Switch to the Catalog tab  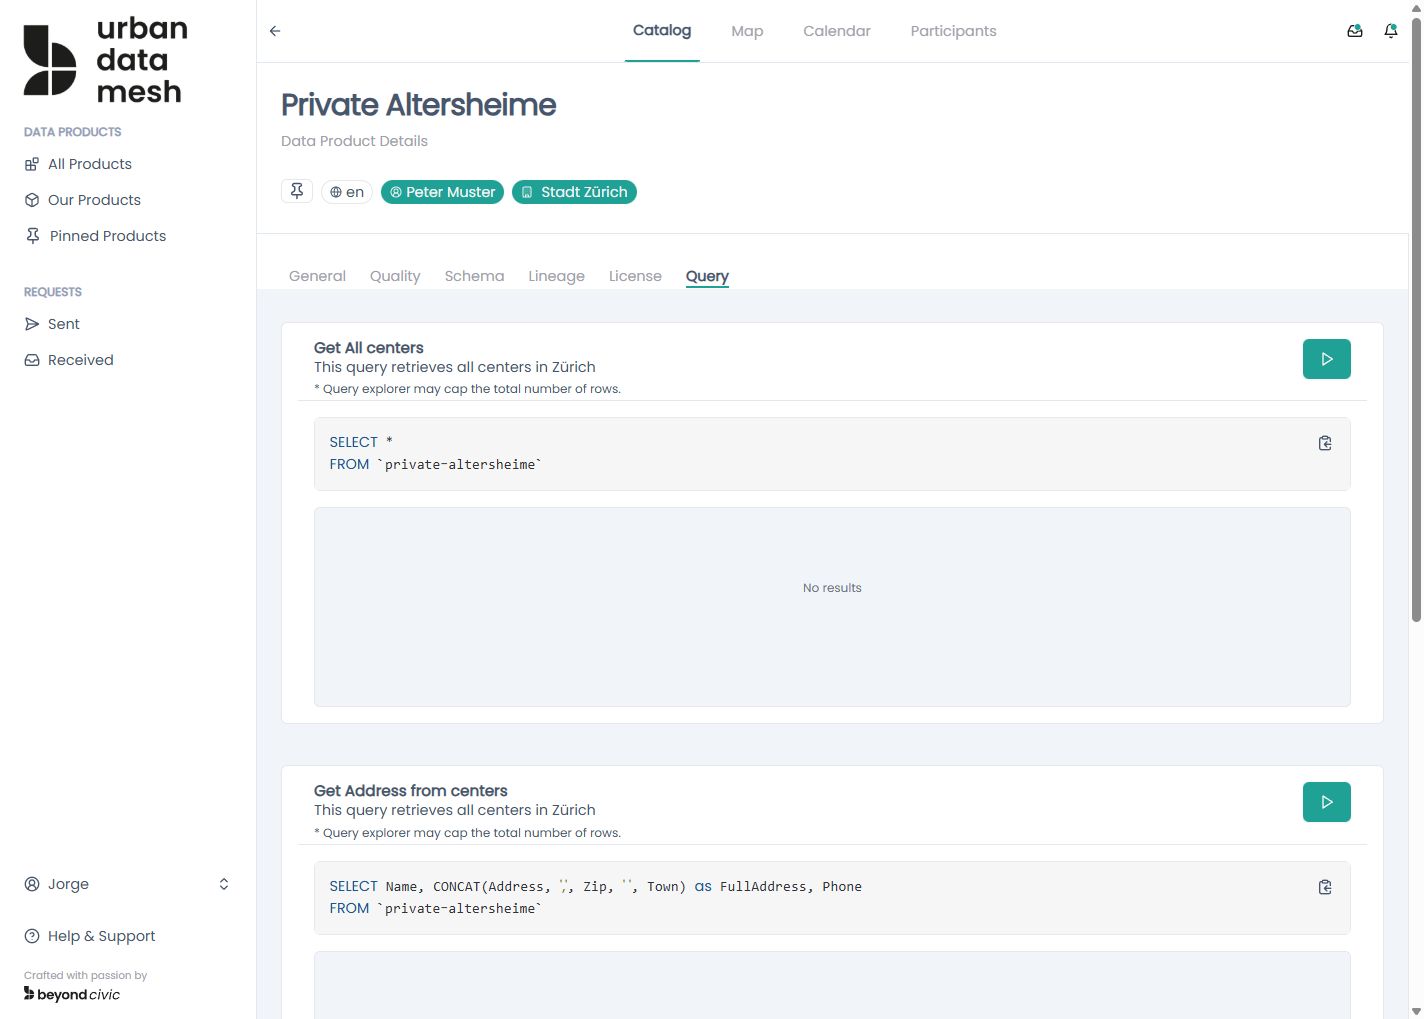(662, 31)
